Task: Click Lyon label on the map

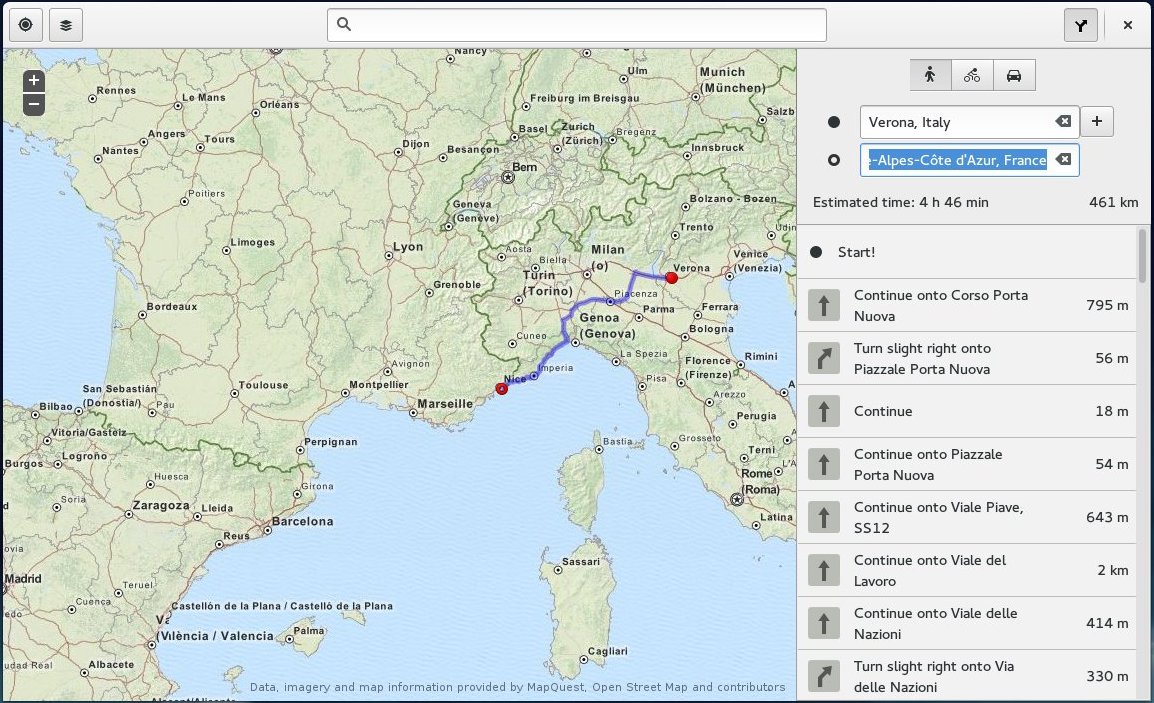Action: click(408, 247)
